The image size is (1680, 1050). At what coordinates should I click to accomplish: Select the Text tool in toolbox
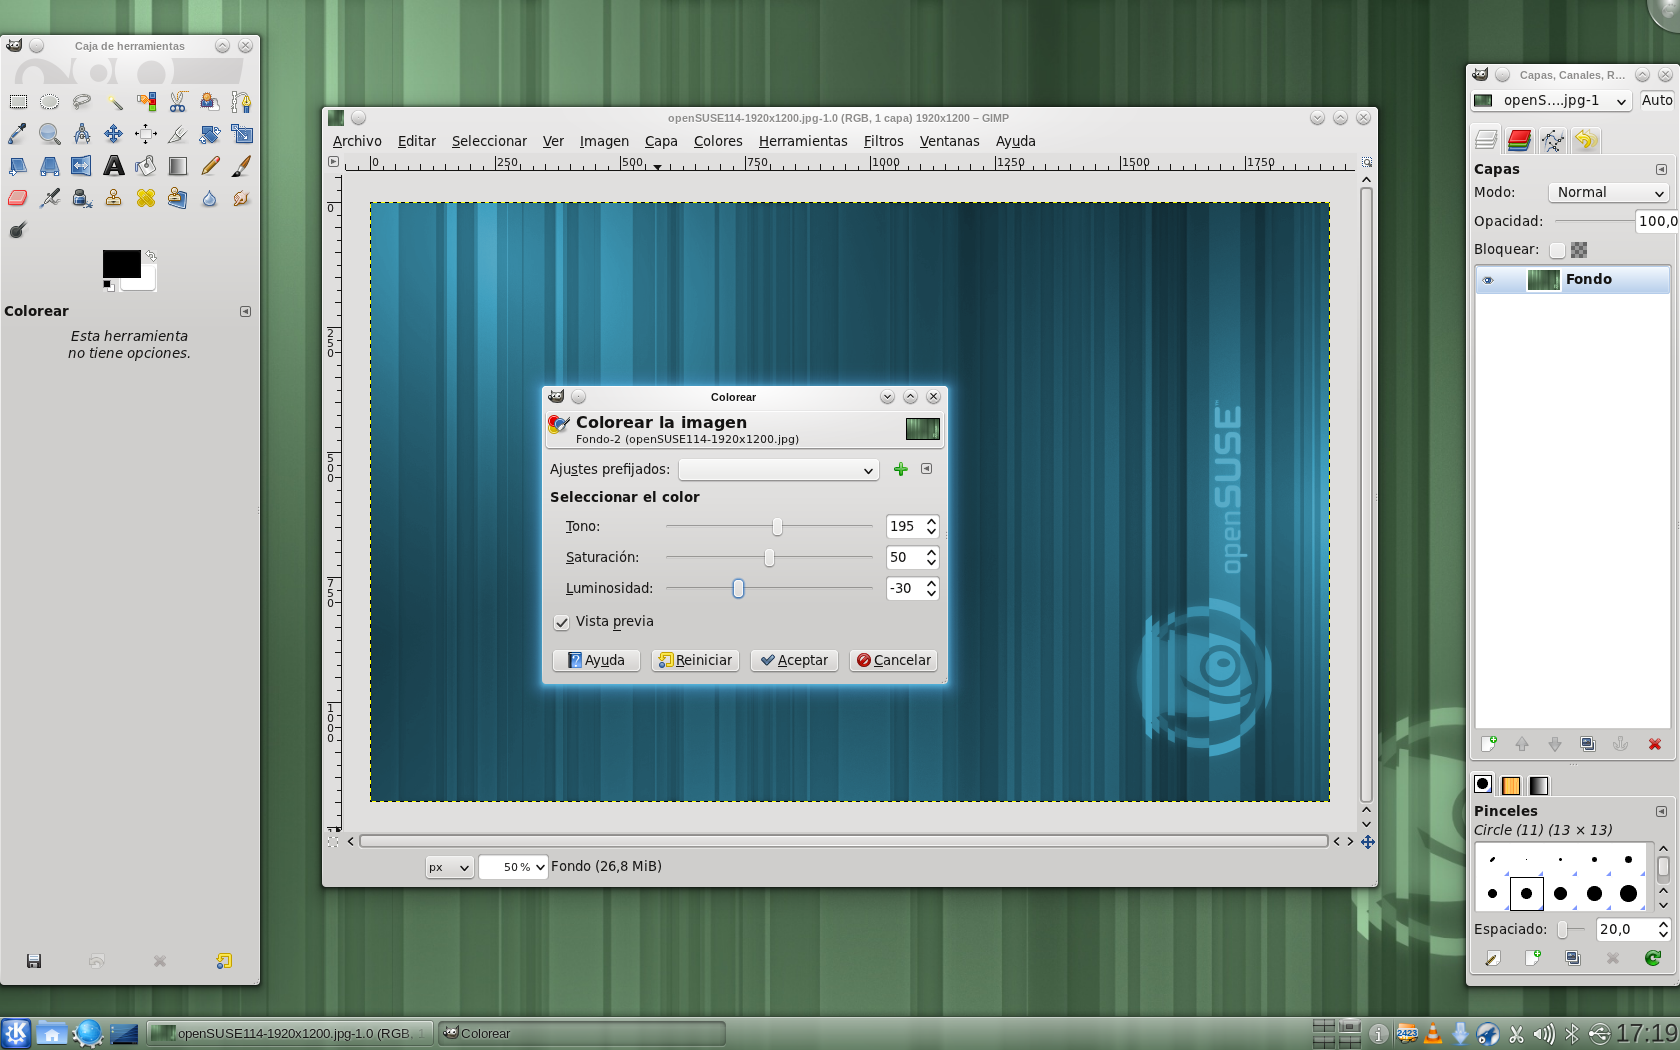(114, 166)
